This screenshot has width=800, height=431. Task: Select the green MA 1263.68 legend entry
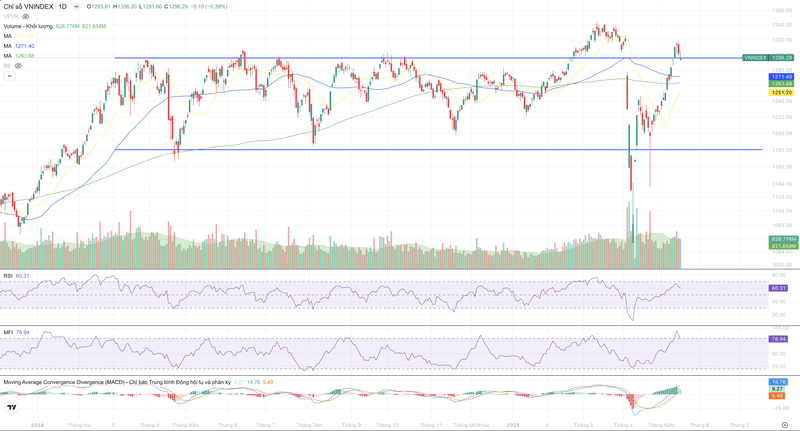click(19, 56)
